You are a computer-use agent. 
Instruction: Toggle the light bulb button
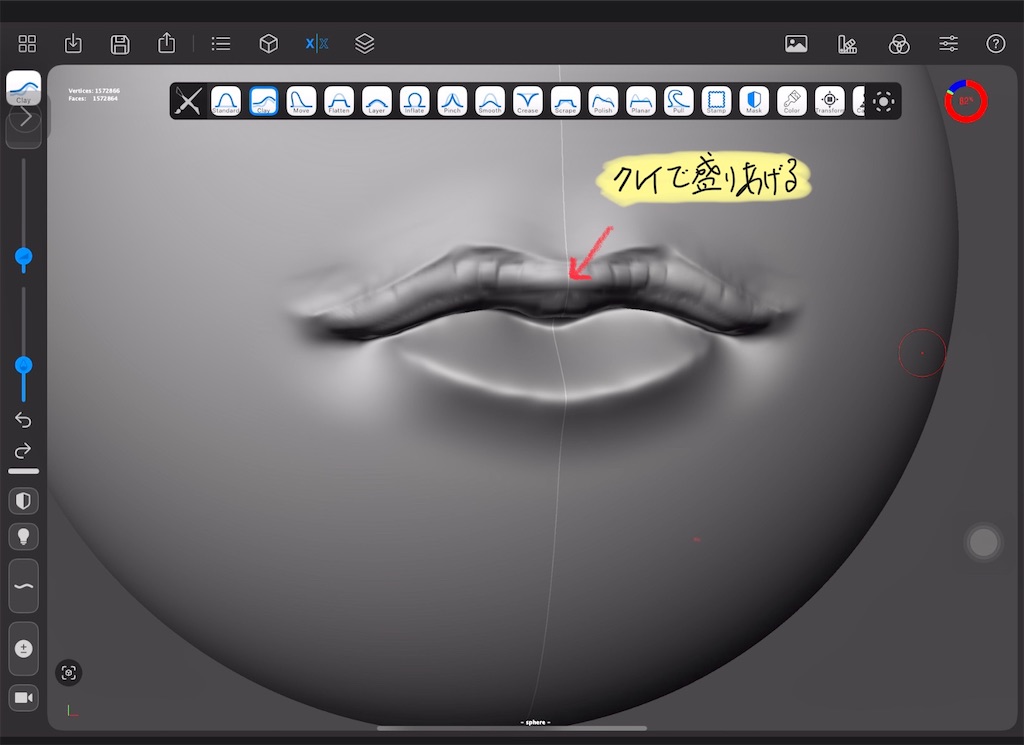(x=24, y=537)
